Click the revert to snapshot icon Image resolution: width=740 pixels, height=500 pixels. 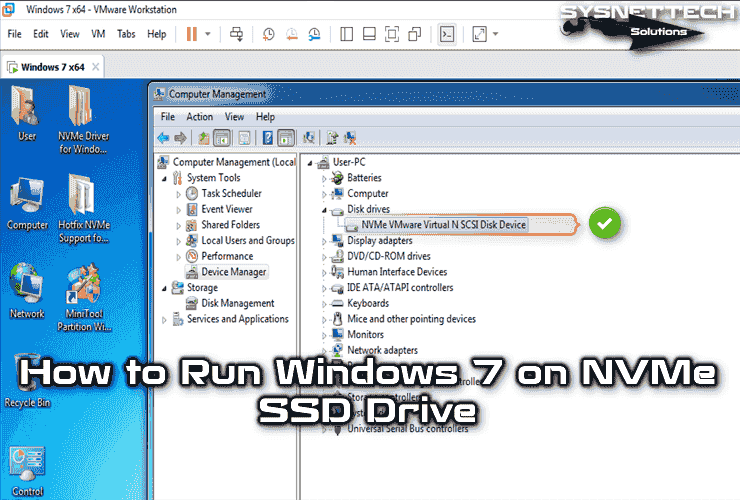292,34
